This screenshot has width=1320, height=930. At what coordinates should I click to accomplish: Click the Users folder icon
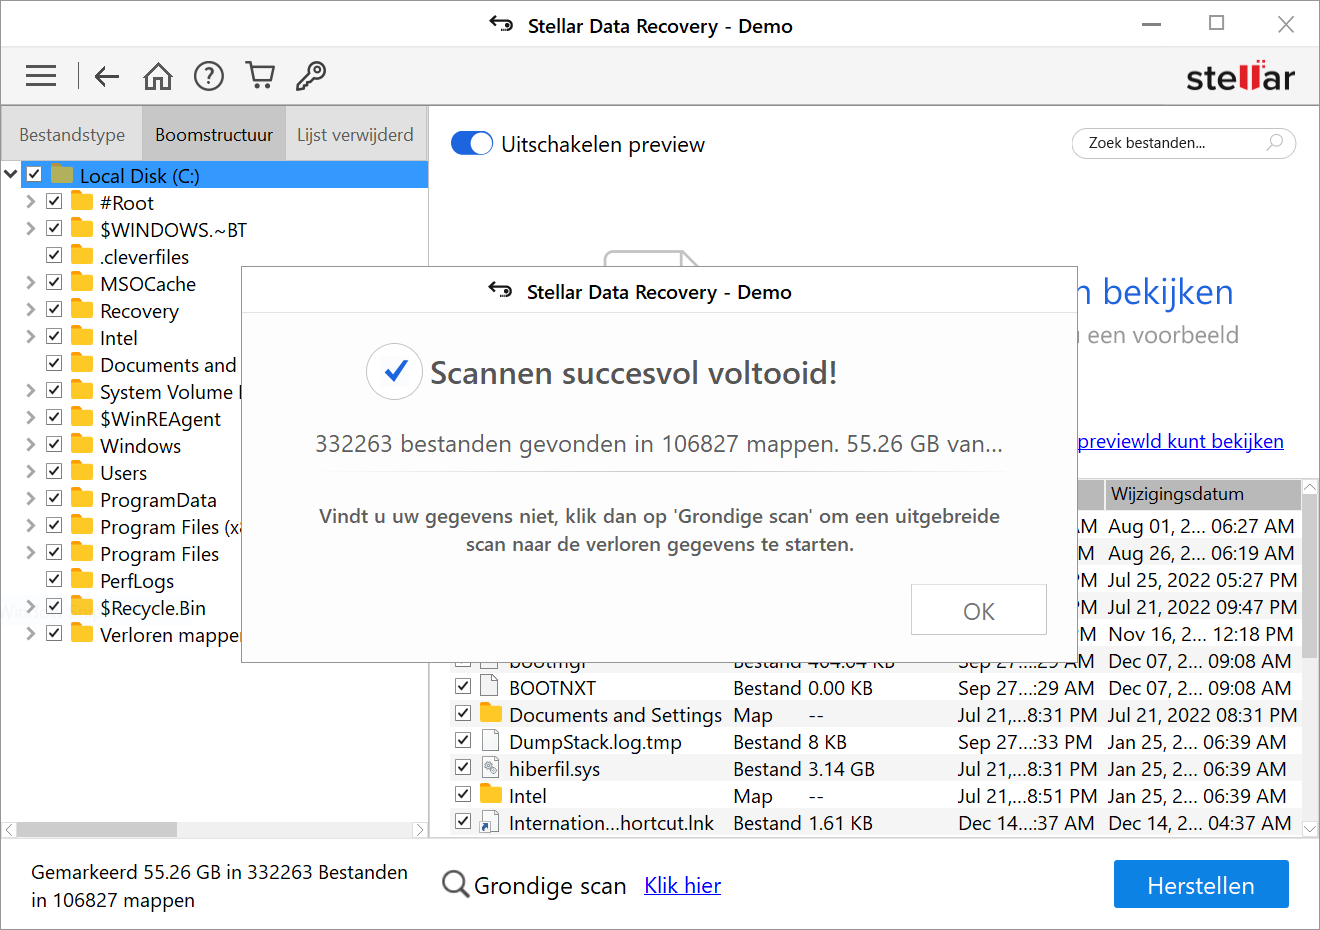(82, 472)
